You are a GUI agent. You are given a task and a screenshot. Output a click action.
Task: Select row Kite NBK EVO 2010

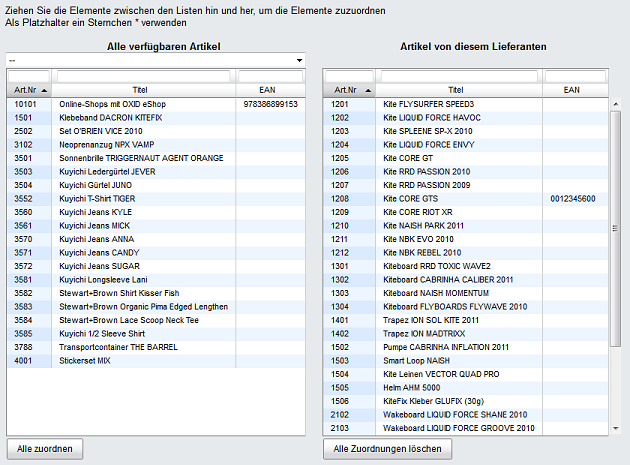click(x=466, y=240)
